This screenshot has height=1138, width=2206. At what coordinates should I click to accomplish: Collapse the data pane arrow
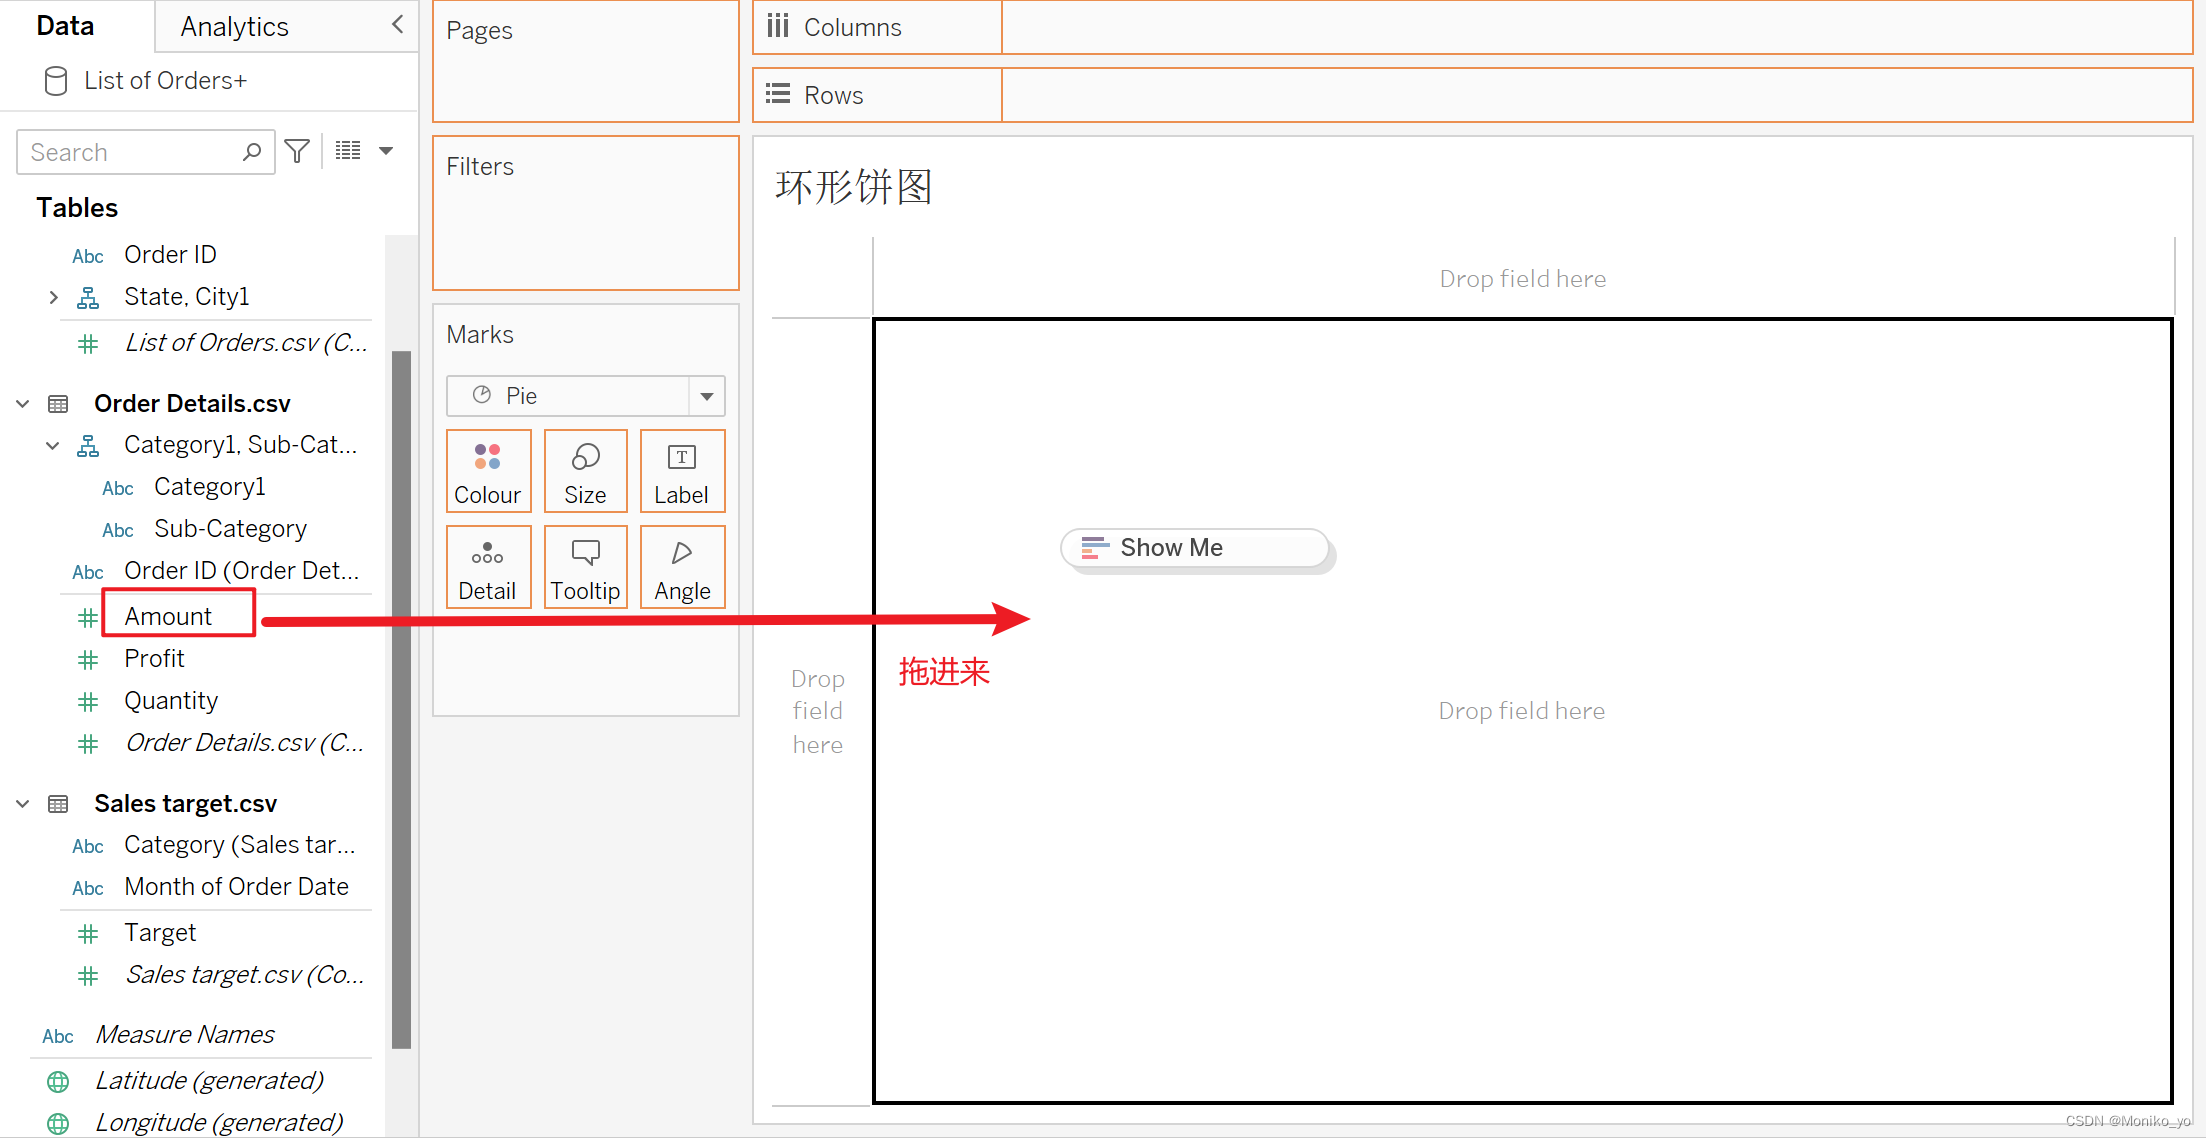tap(398, 25)
